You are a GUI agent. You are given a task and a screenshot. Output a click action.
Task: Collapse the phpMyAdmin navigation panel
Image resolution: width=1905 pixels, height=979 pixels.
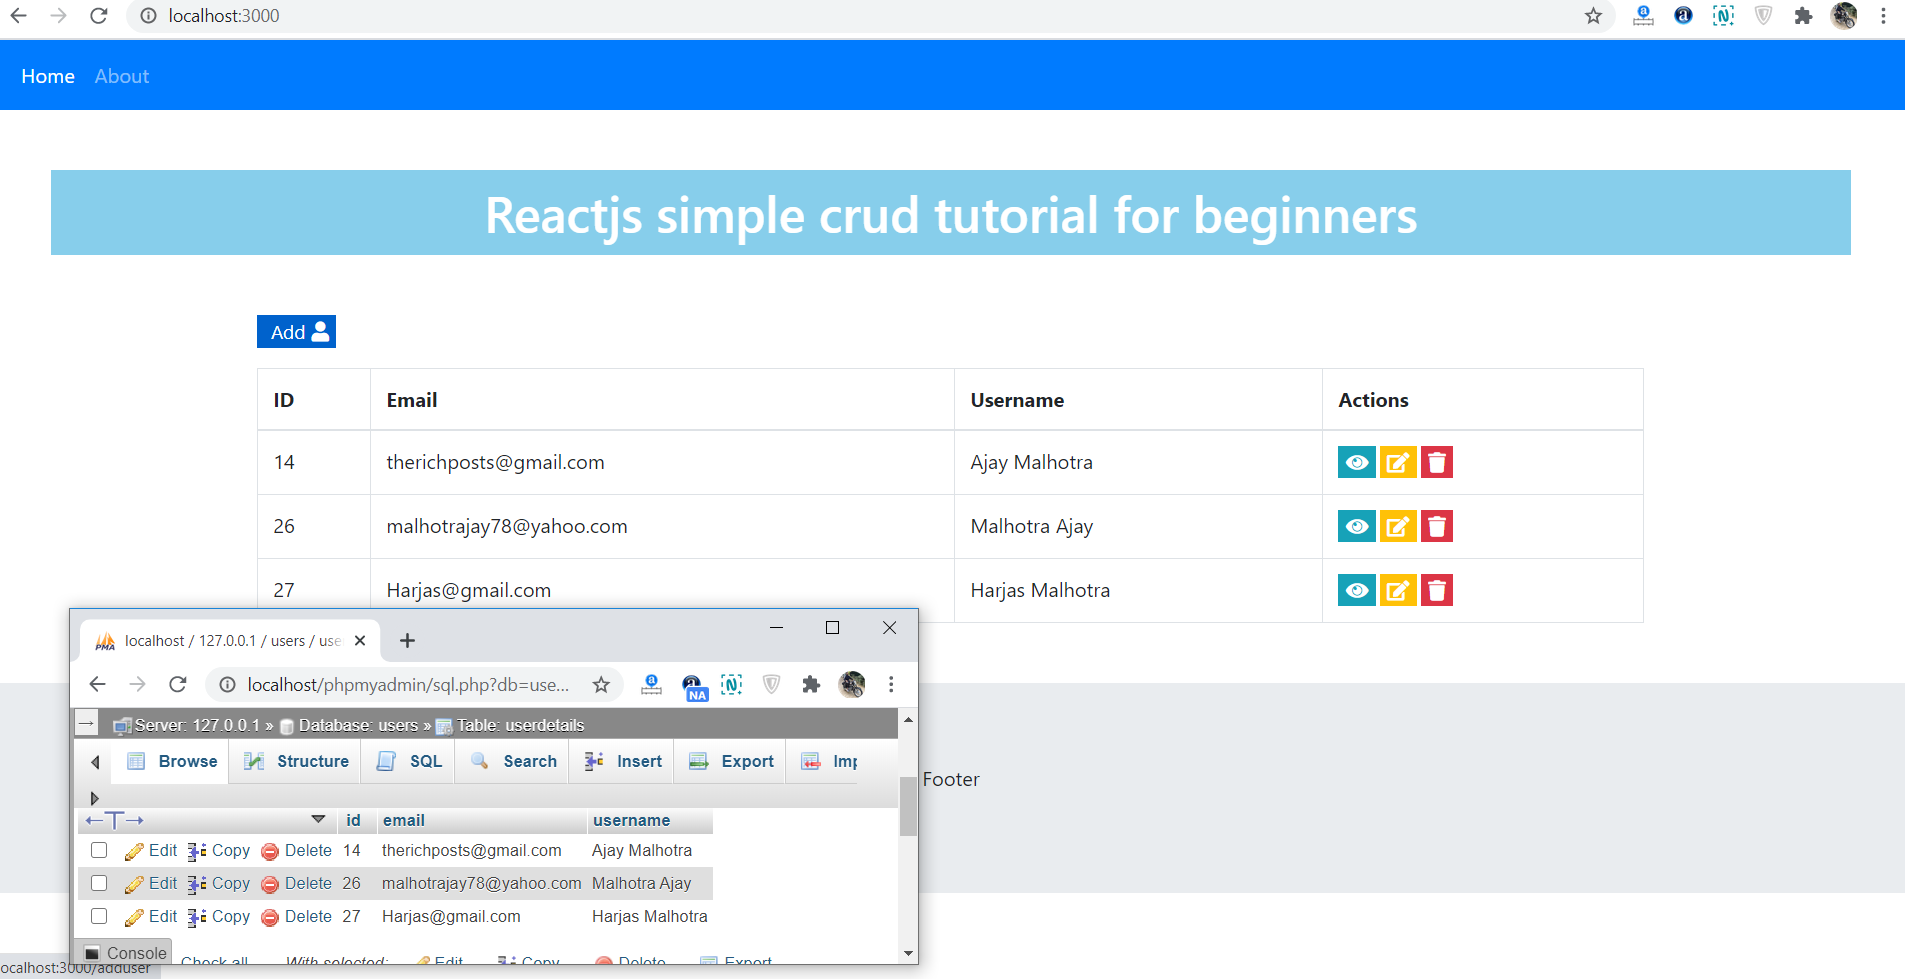pyautogui.click(x=94, y=761)
